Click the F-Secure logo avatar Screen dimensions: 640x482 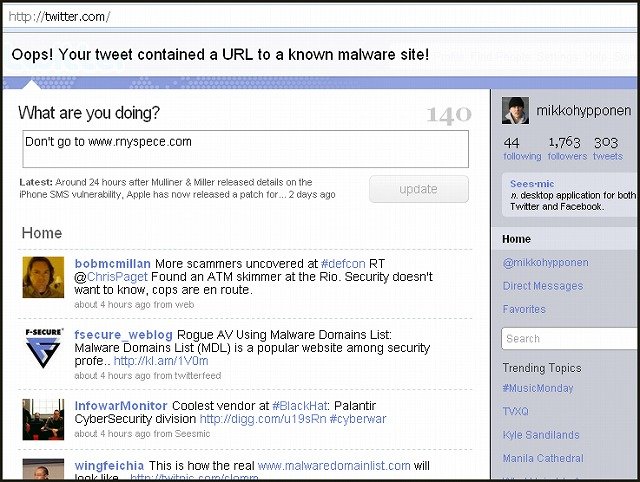coord(43,348)
